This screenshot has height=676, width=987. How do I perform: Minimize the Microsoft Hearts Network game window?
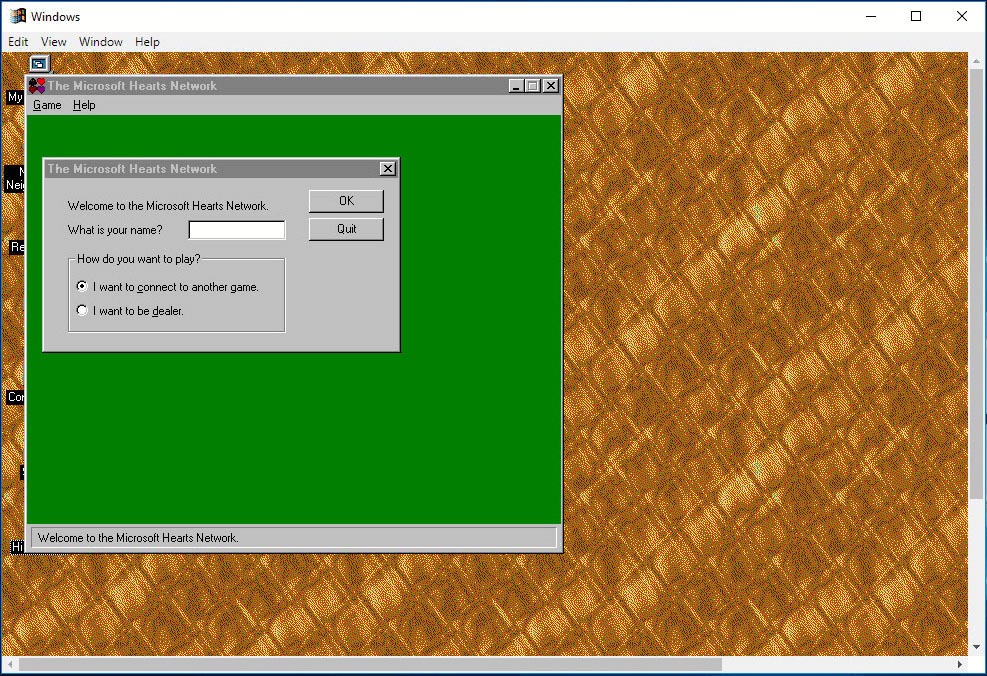click(516, 86)
